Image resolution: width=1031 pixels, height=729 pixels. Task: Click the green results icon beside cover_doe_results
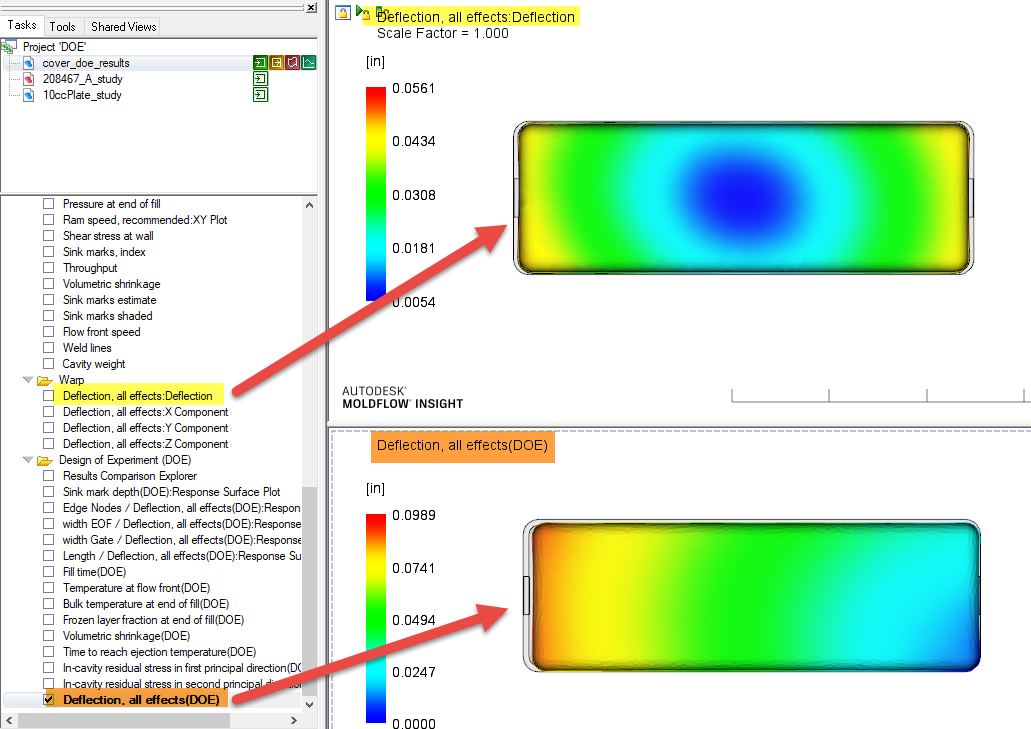[260, 62]
